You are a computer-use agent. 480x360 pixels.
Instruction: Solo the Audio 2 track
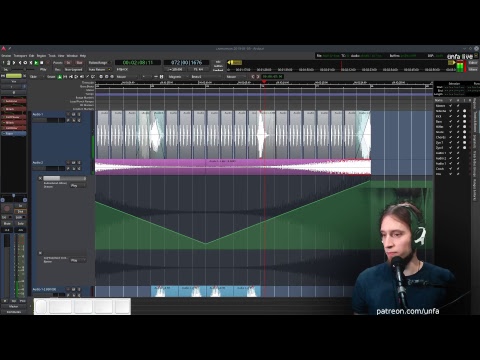[79, 163]
